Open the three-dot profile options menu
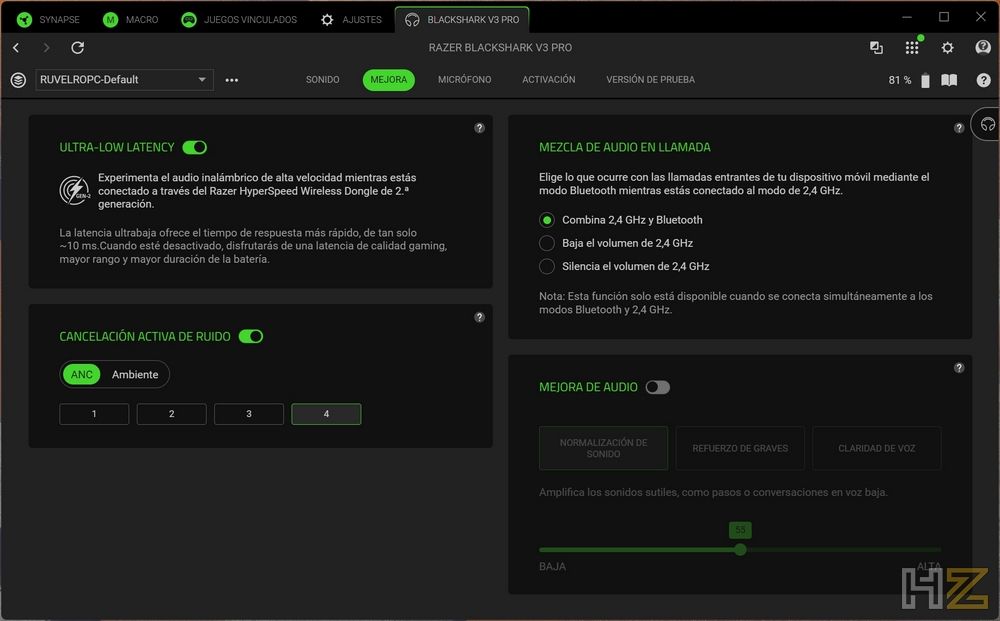 coord(232,80)
